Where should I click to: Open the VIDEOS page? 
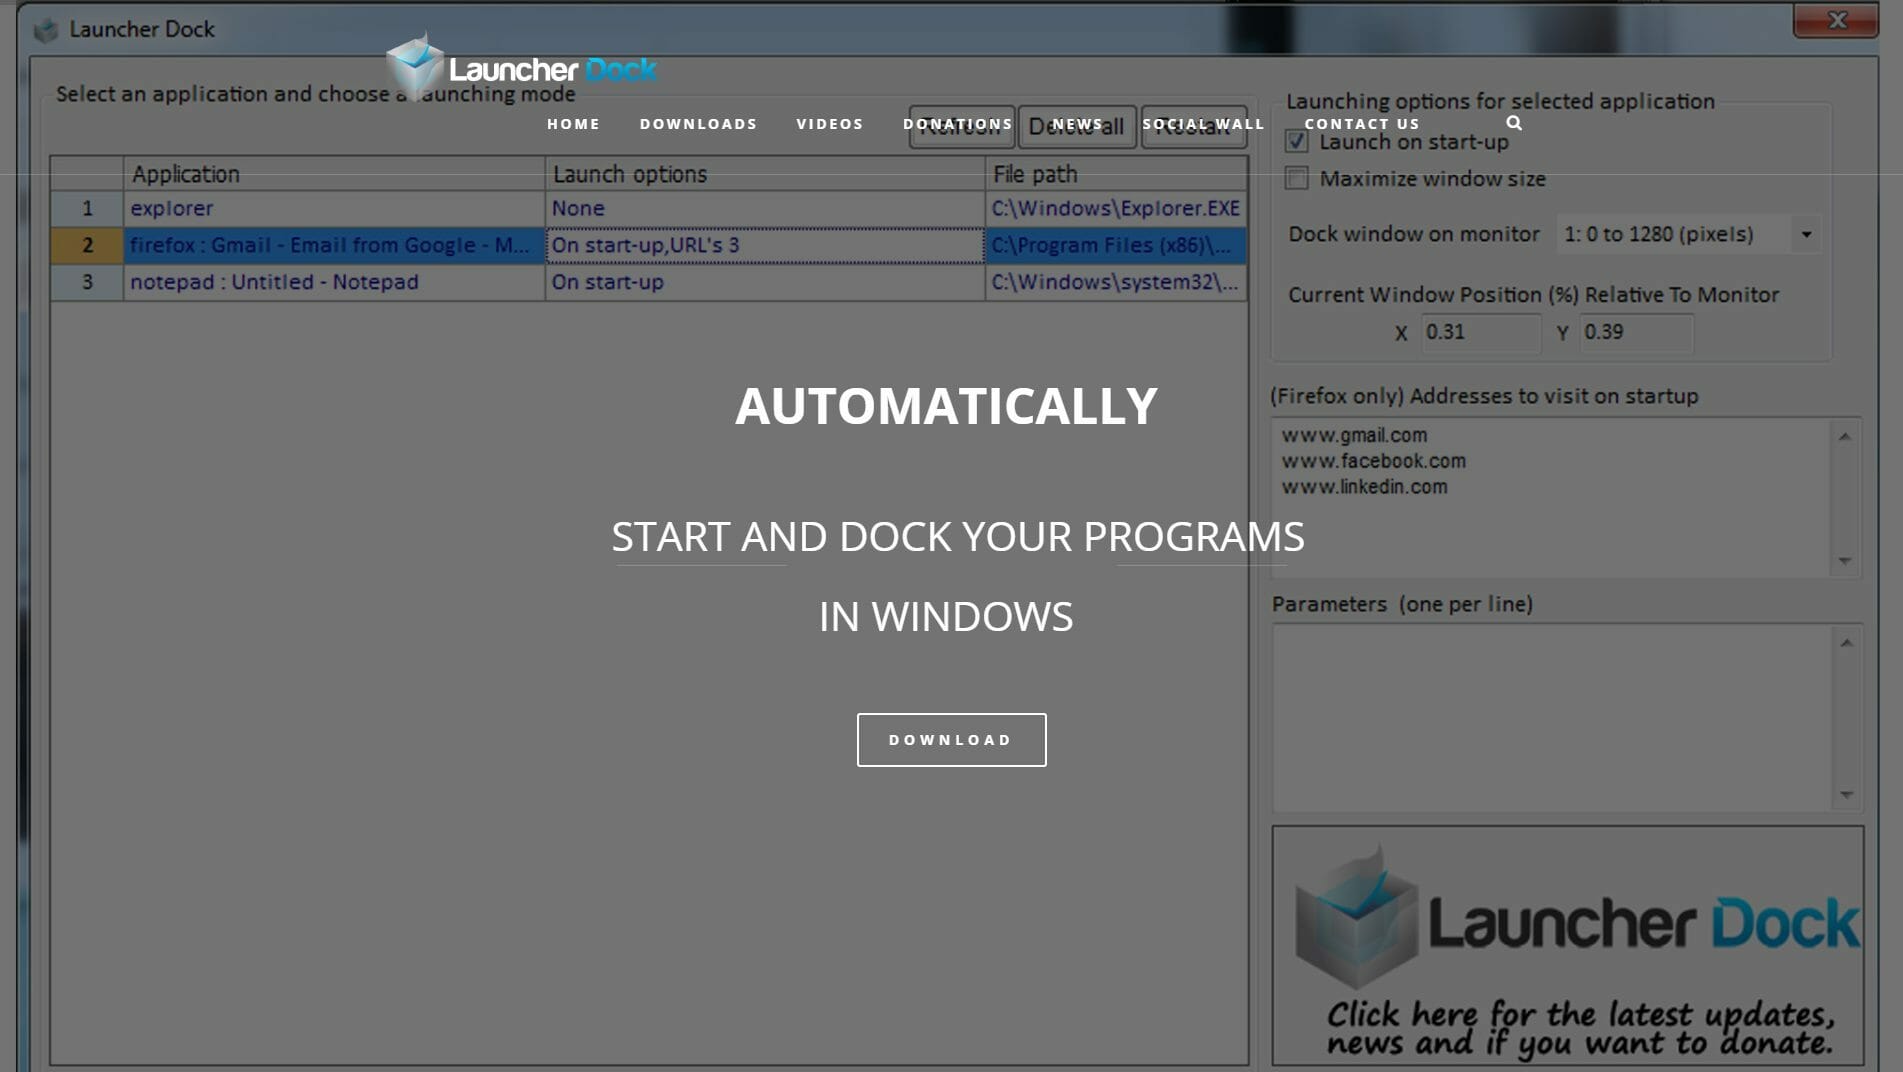tap(829, 123)
